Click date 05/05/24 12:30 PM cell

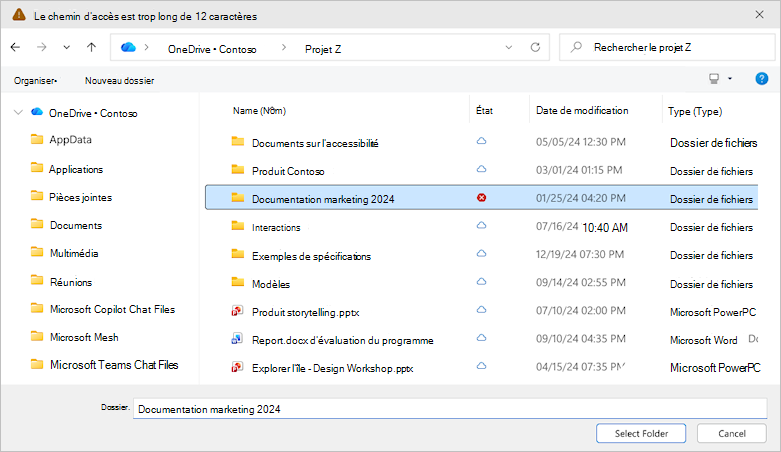point(580,142)
